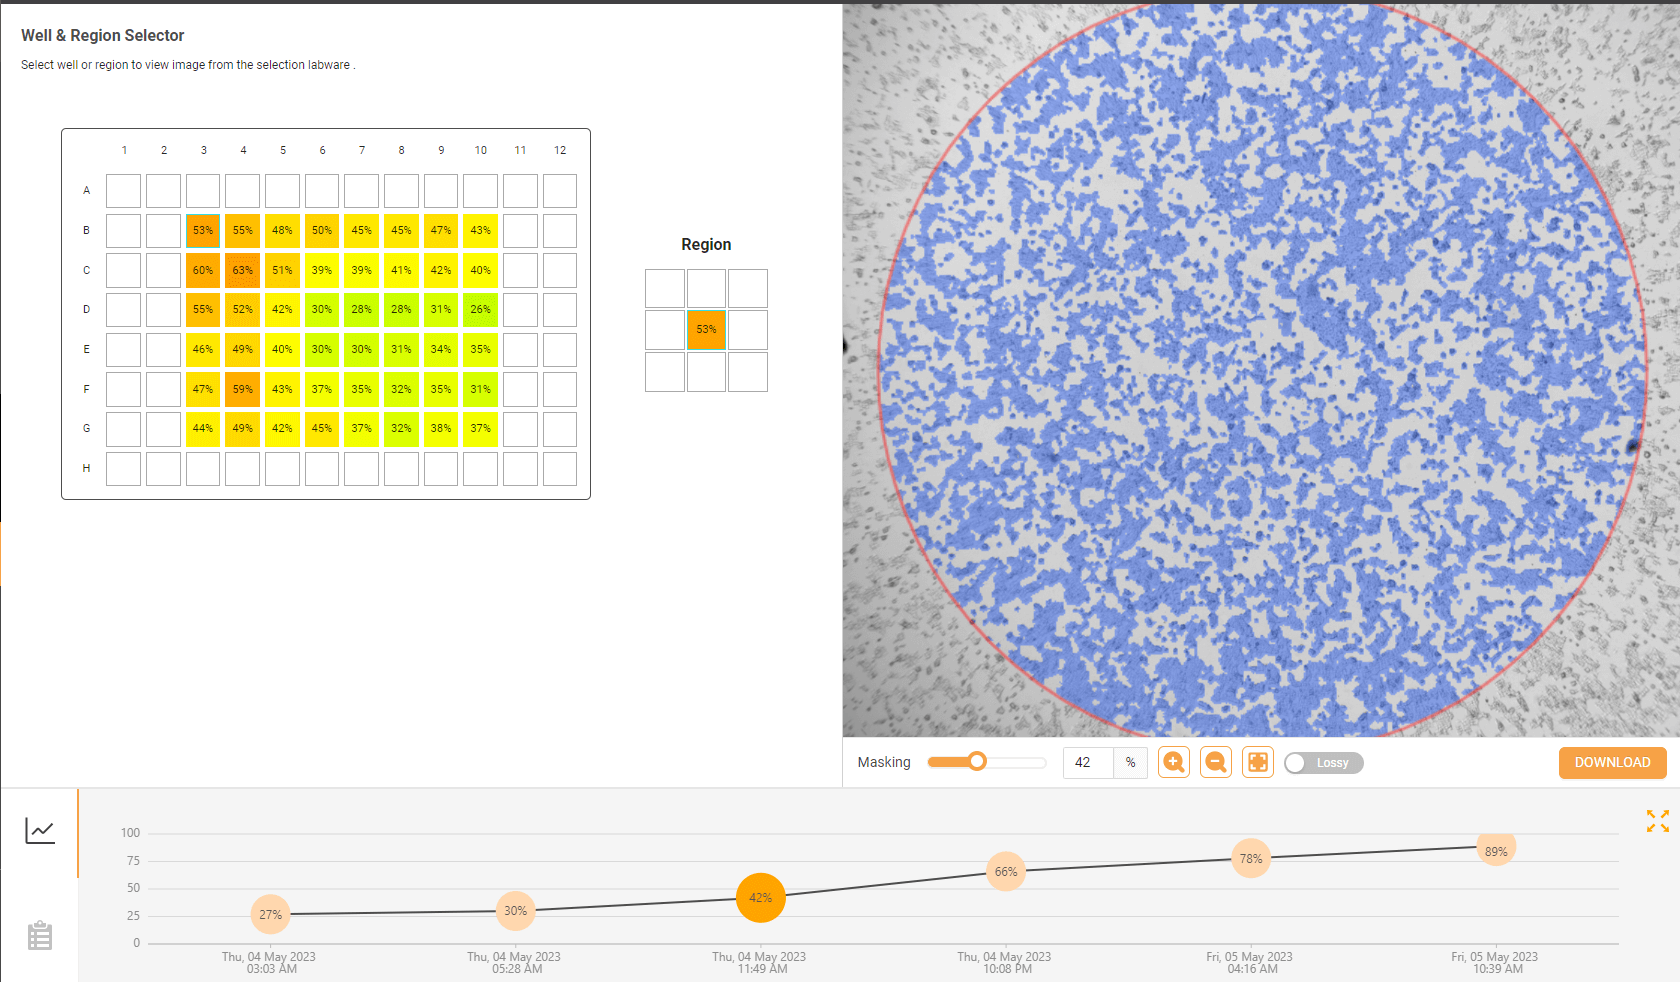Open the clipboard notes sidebar icon
The height and width of the screenshot is (982, 1680).
tap(40, 936)
